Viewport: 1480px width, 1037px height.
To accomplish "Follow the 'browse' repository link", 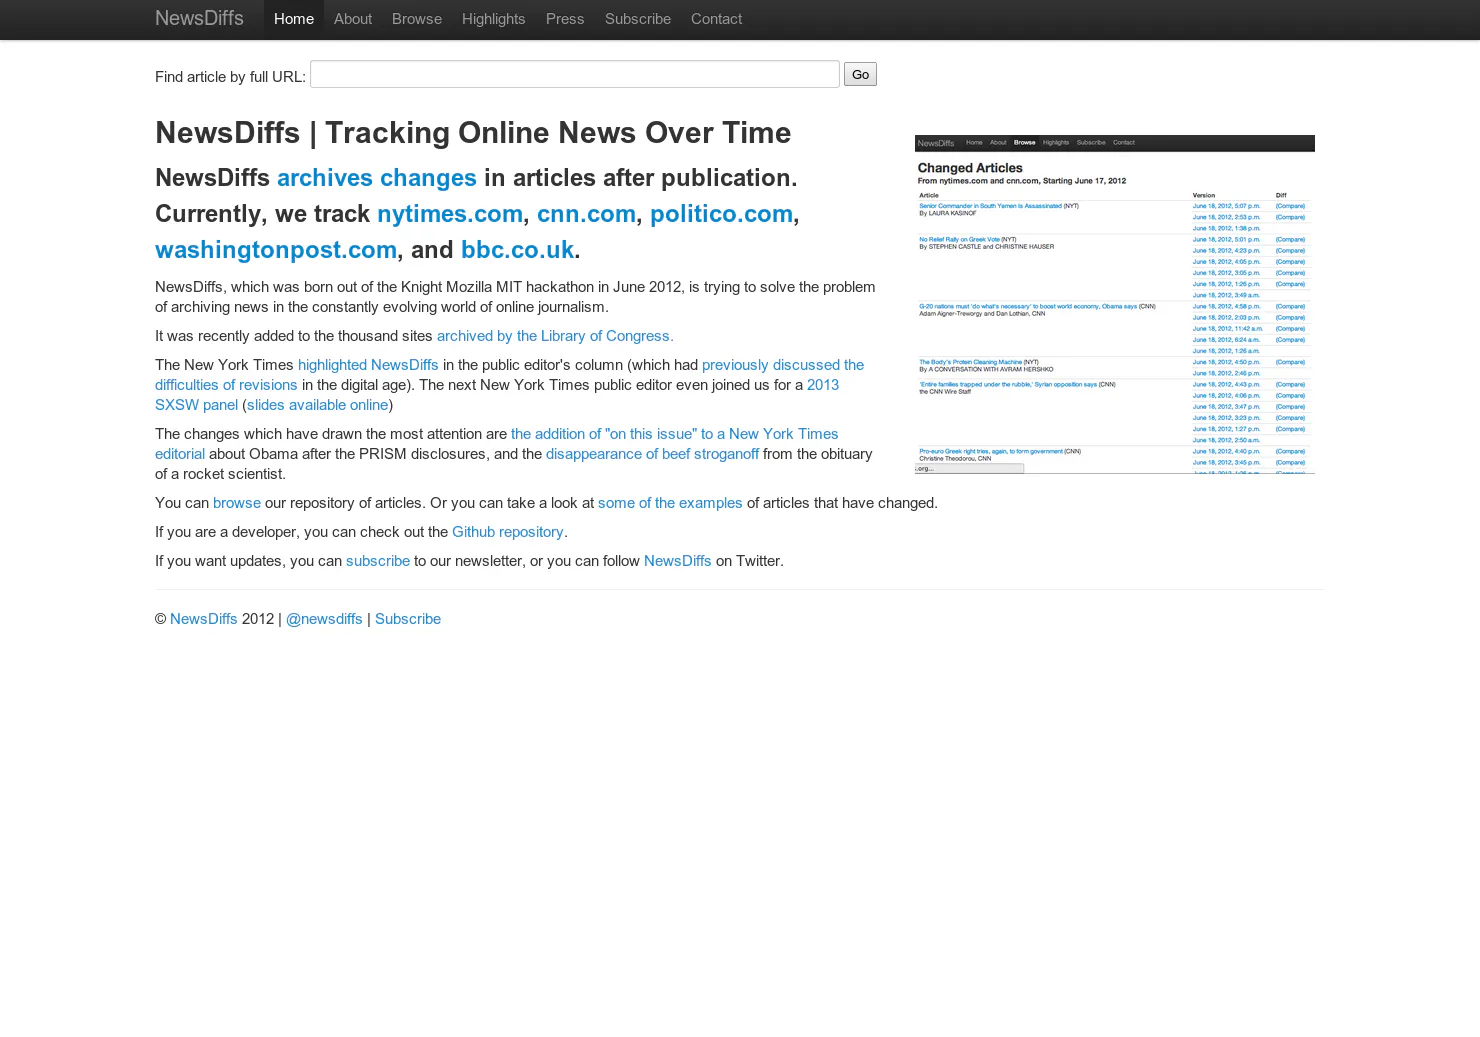I will 237,503.
